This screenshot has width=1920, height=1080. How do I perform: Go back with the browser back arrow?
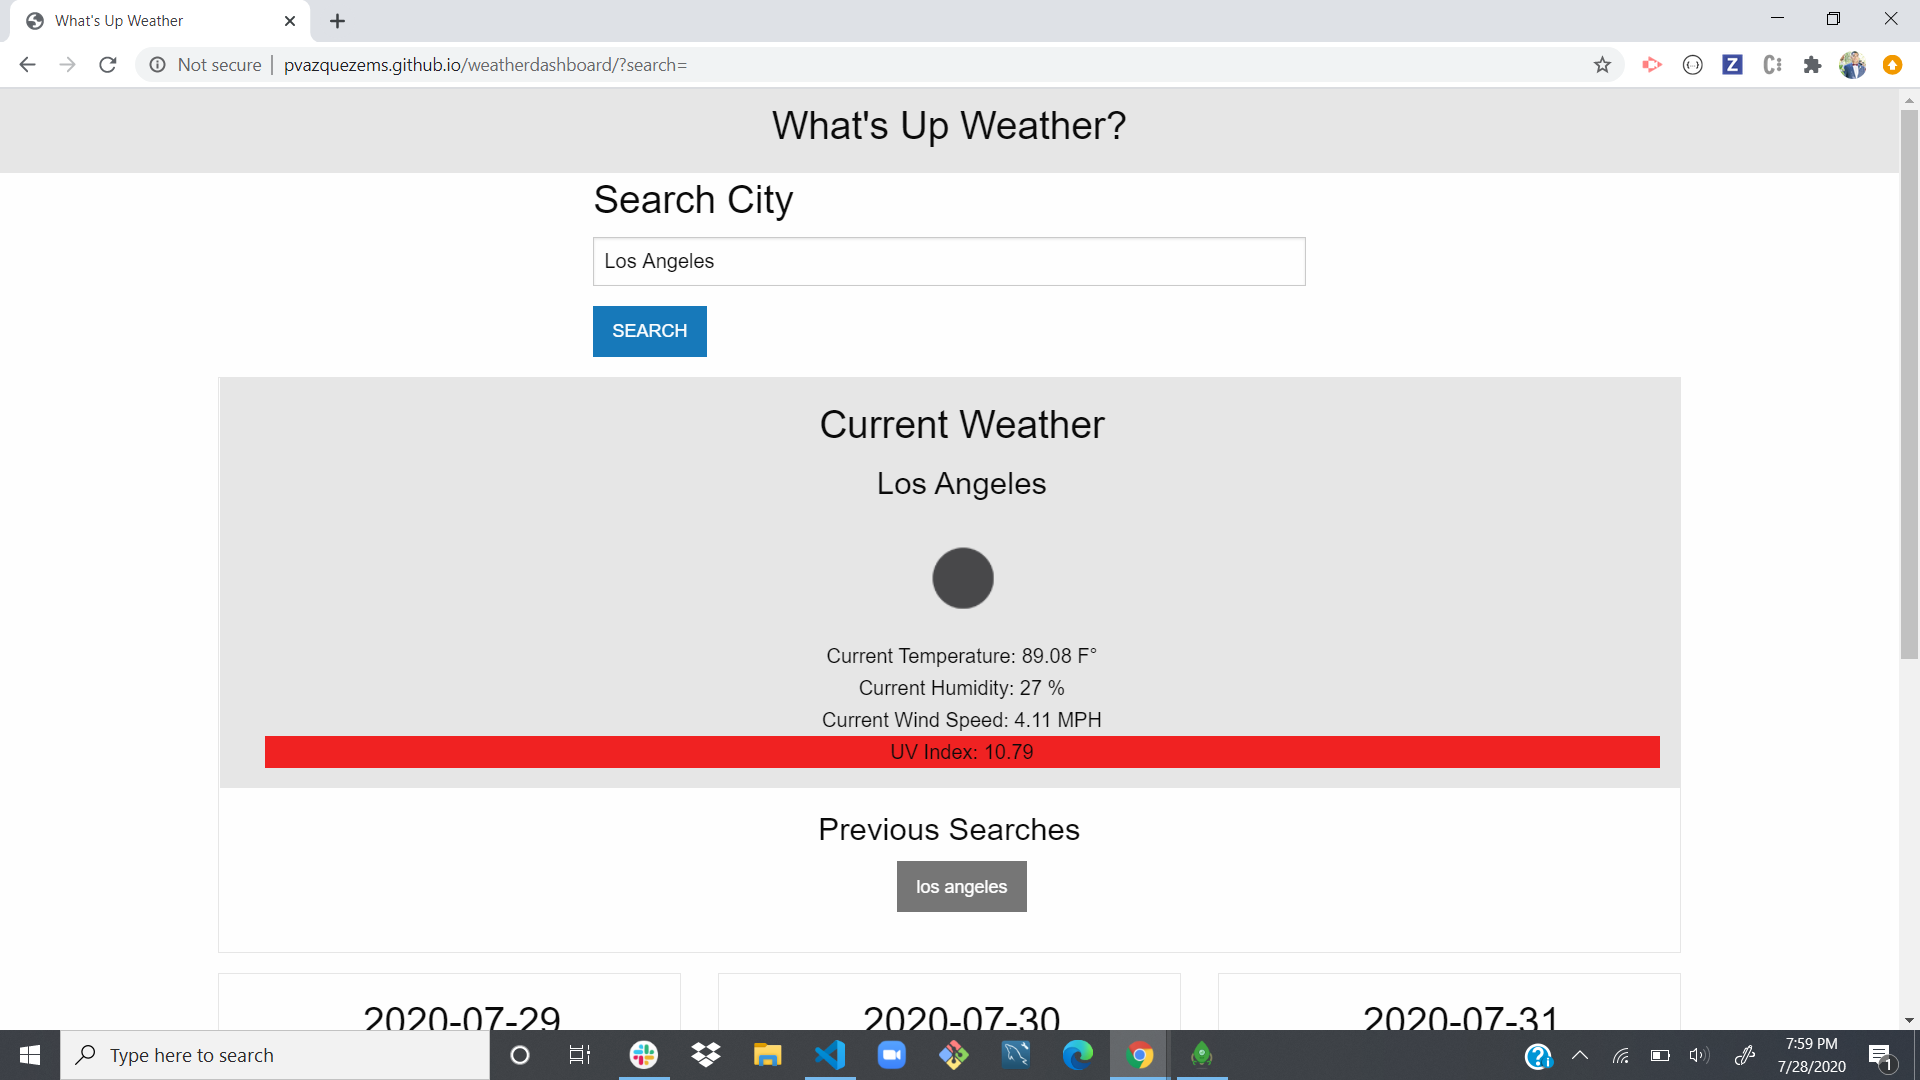point(27,65)
